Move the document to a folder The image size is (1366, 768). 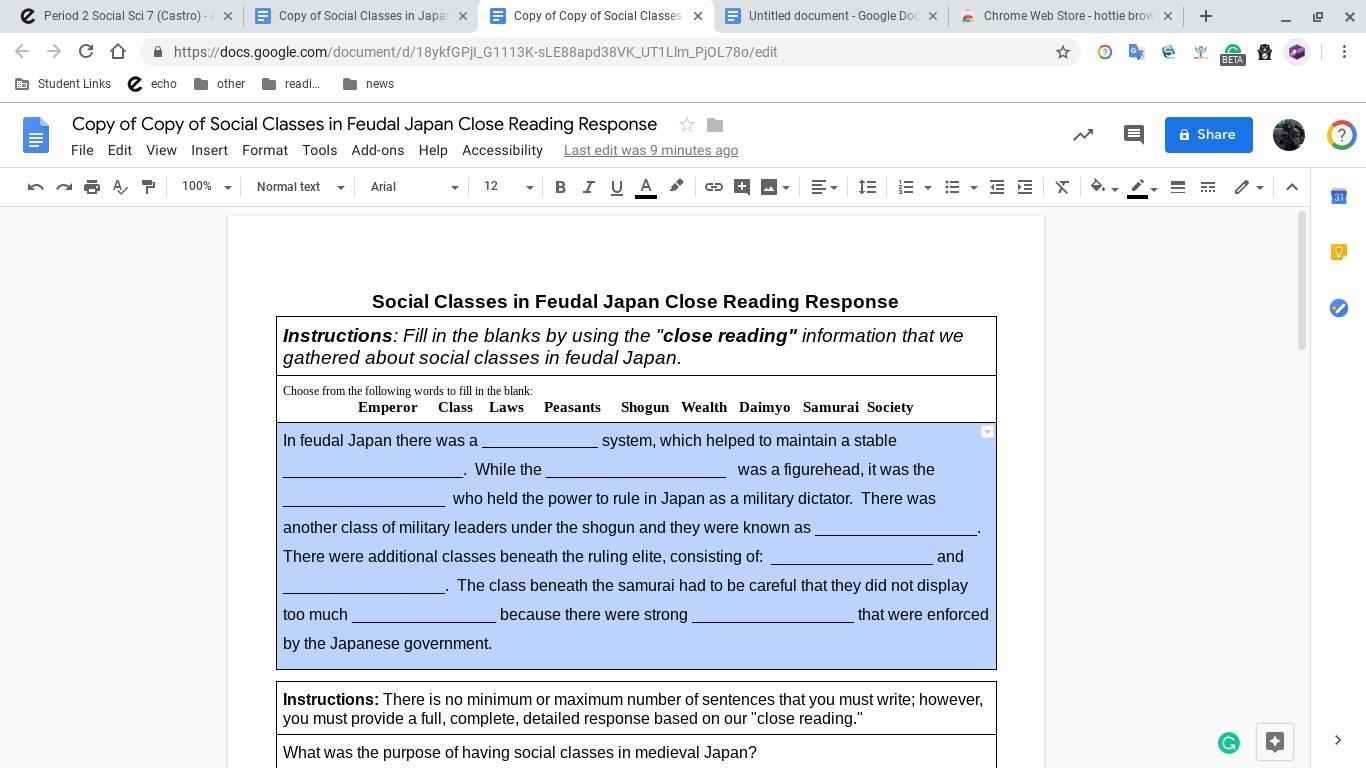[x=715, y=125]
